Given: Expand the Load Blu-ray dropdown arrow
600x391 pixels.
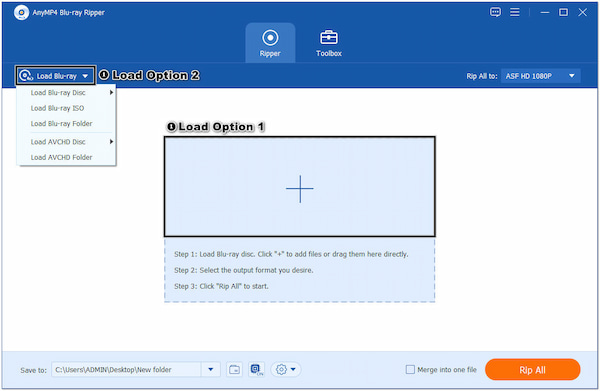Looking at the screenshot, I should click(x=85, y=76).
